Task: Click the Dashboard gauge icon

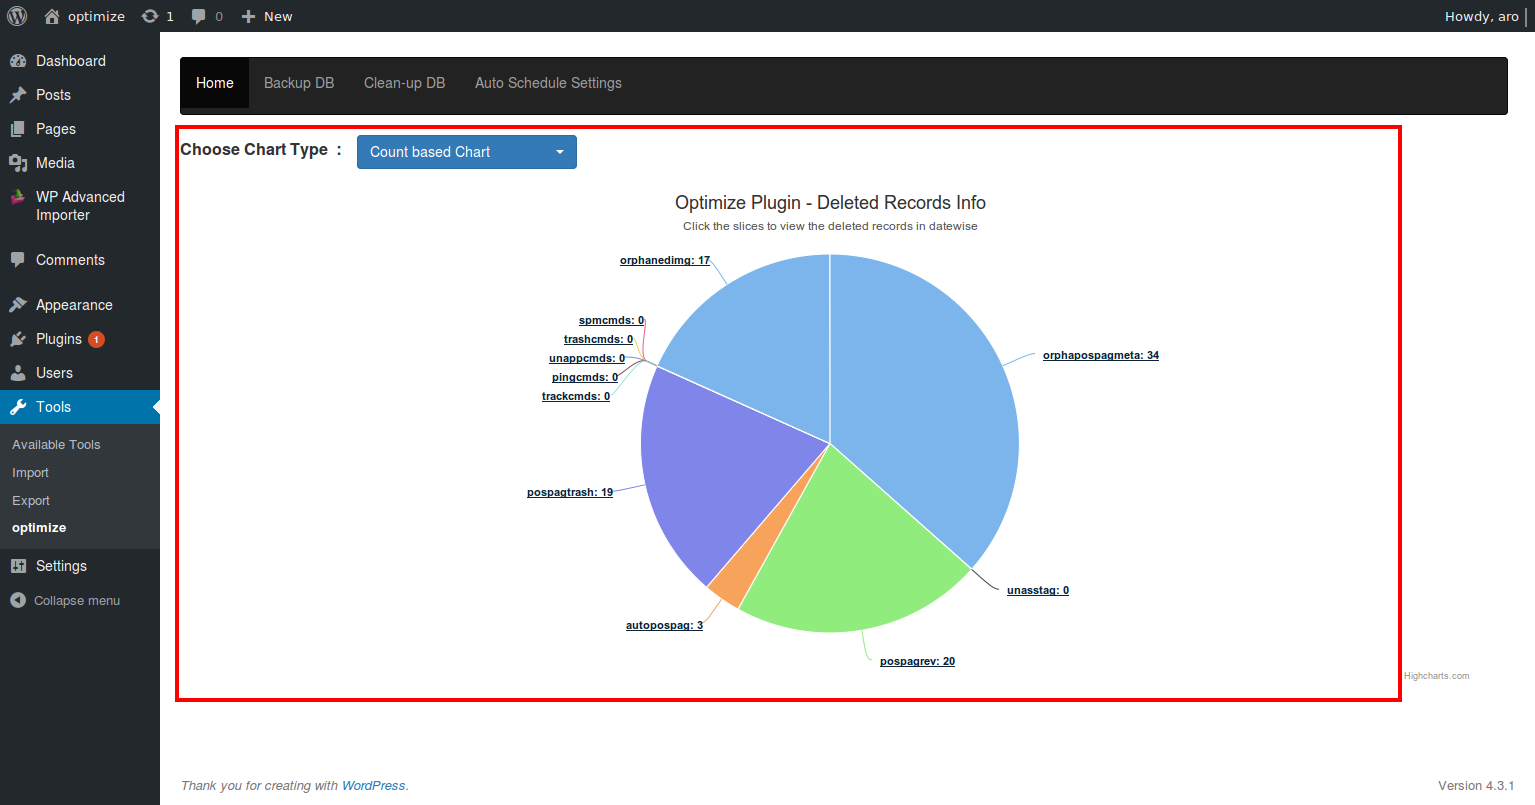Action: [18, 61]
